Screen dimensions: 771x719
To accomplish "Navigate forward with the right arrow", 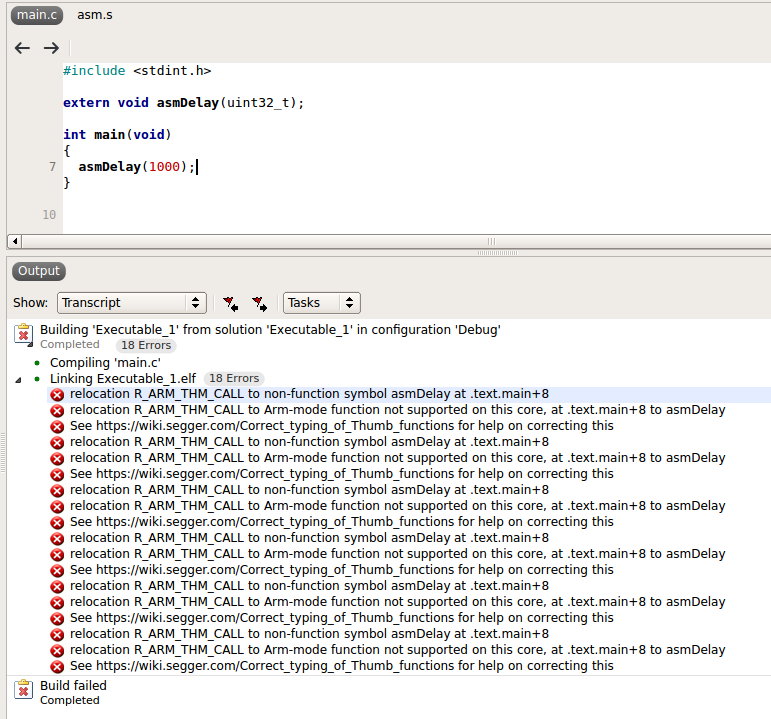I will click(51, 48).
